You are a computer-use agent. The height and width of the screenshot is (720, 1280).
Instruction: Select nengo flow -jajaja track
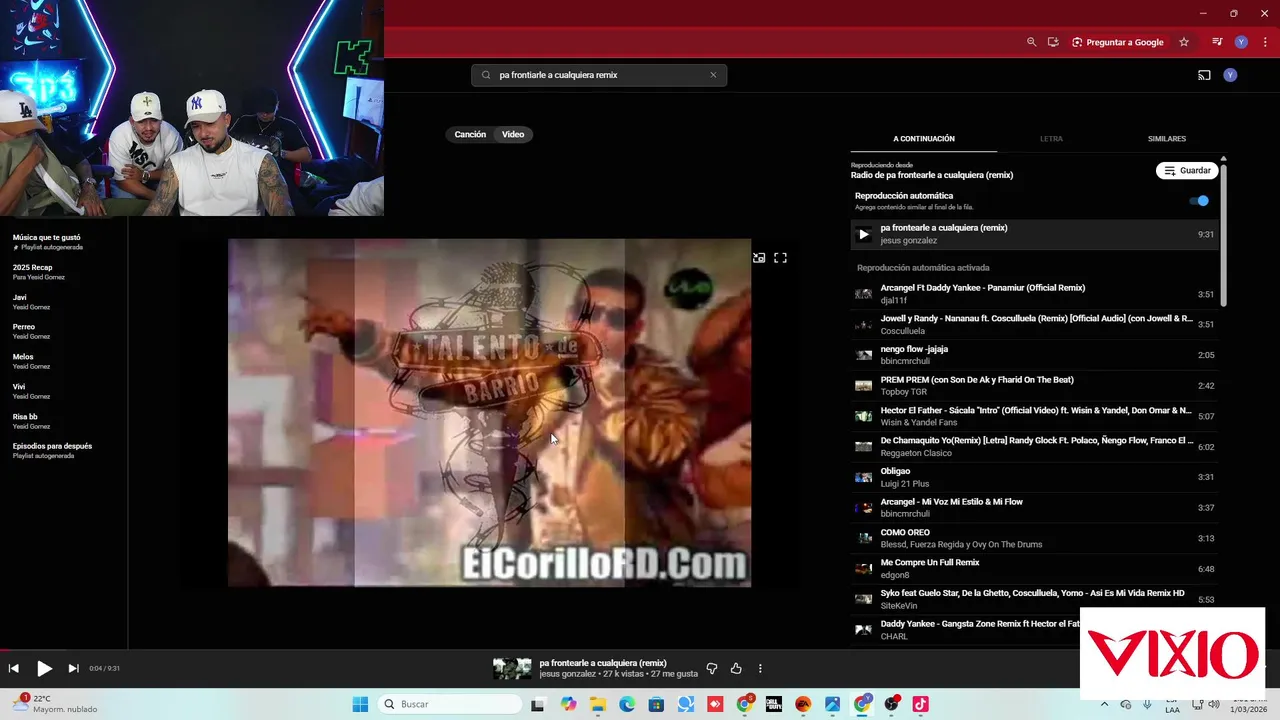pos(1035,355)
